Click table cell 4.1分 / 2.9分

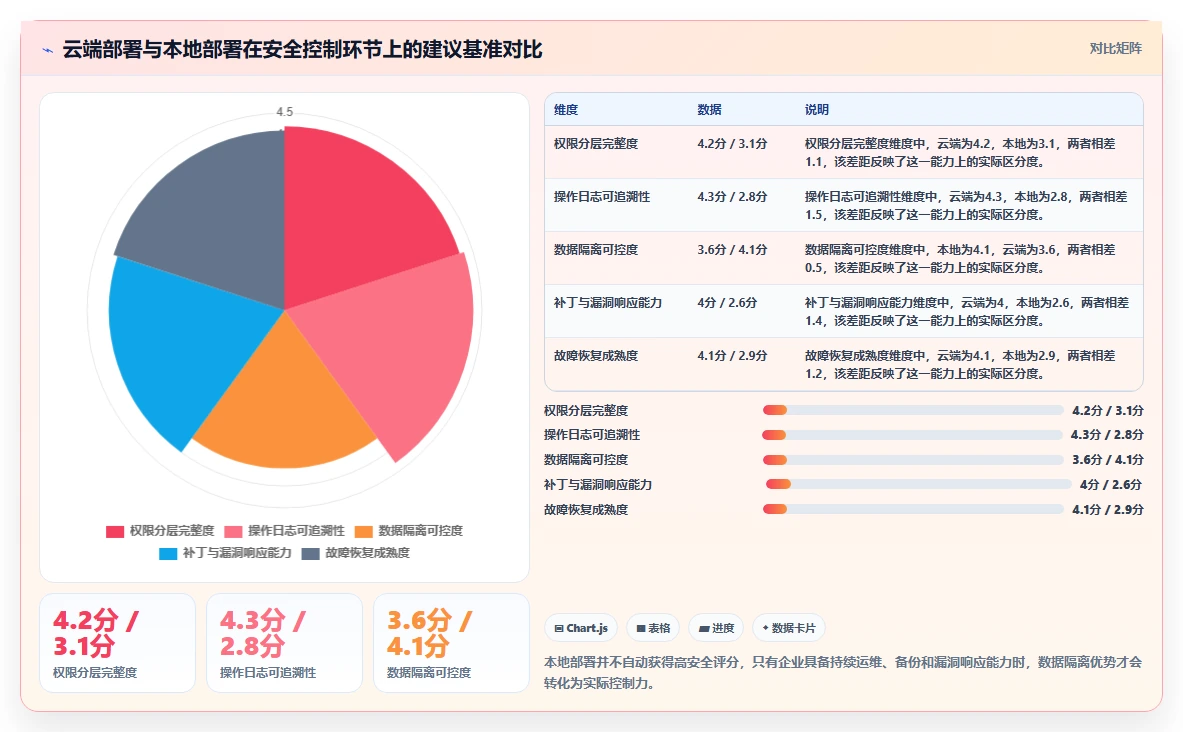[732, 355]
